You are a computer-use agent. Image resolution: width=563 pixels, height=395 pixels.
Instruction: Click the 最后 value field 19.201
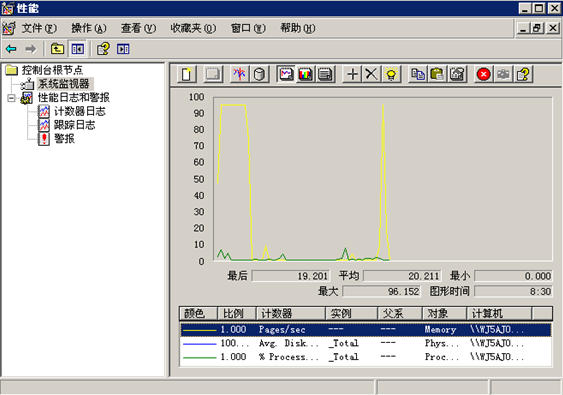coord(291,276)
